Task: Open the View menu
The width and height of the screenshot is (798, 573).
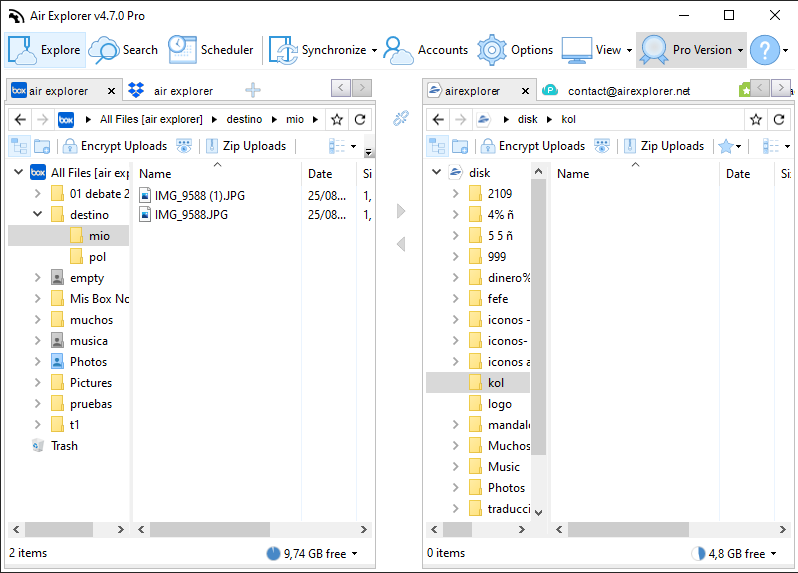Action: click(597, 50)
